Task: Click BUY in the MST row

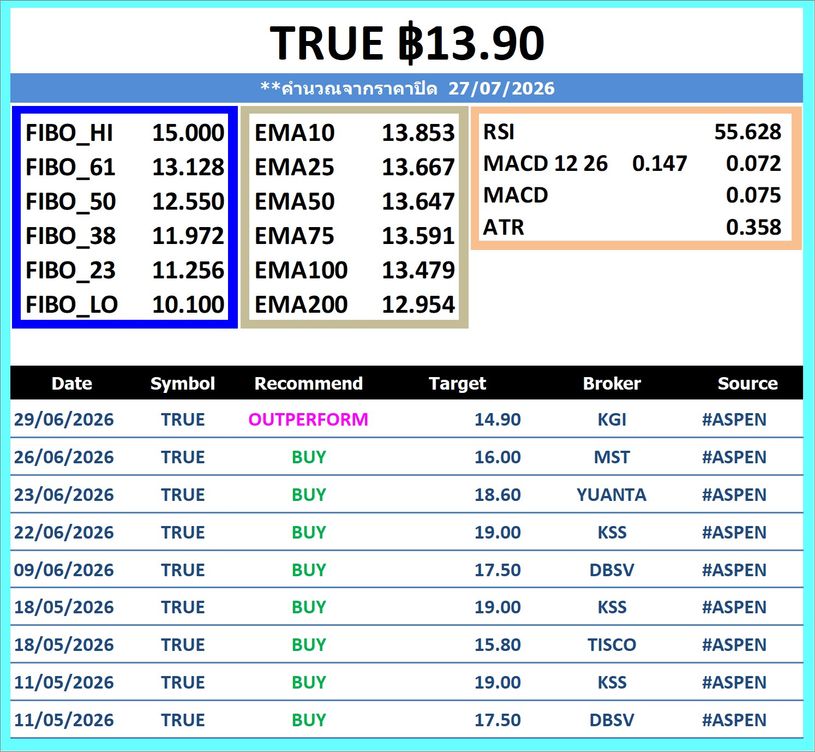Action: coord(309,457)
